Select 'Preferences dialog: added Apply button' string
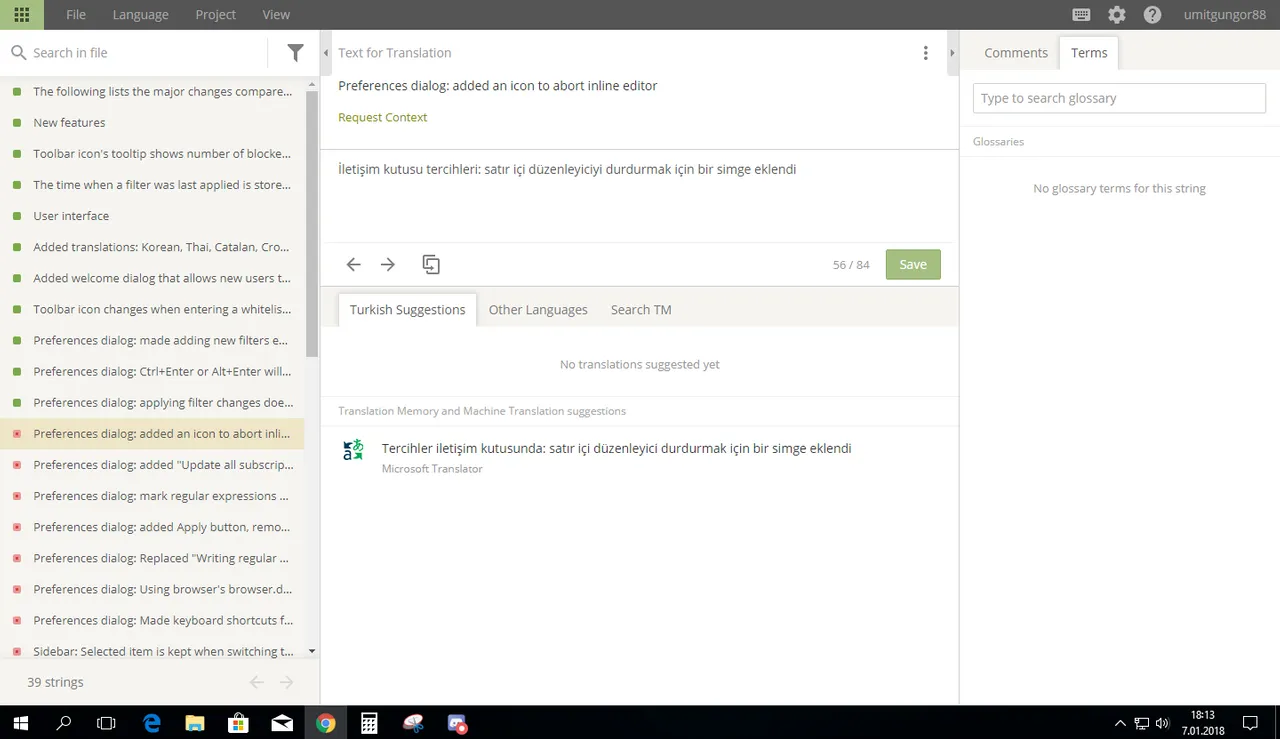Screen dimensions: 1280x739 [152, 527]
